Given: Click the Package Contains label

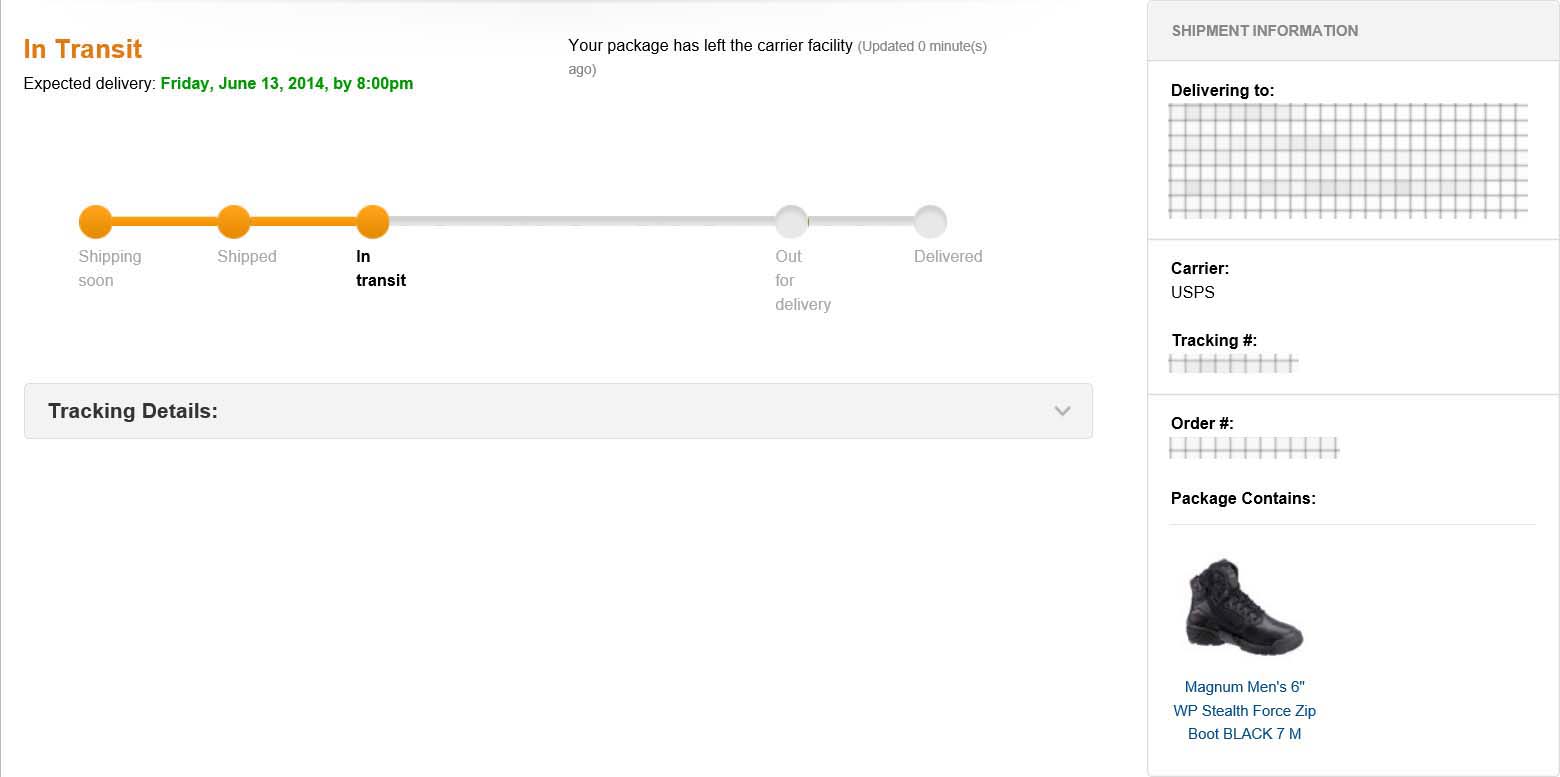Looking at the screenshot, I should (1243, 498).
